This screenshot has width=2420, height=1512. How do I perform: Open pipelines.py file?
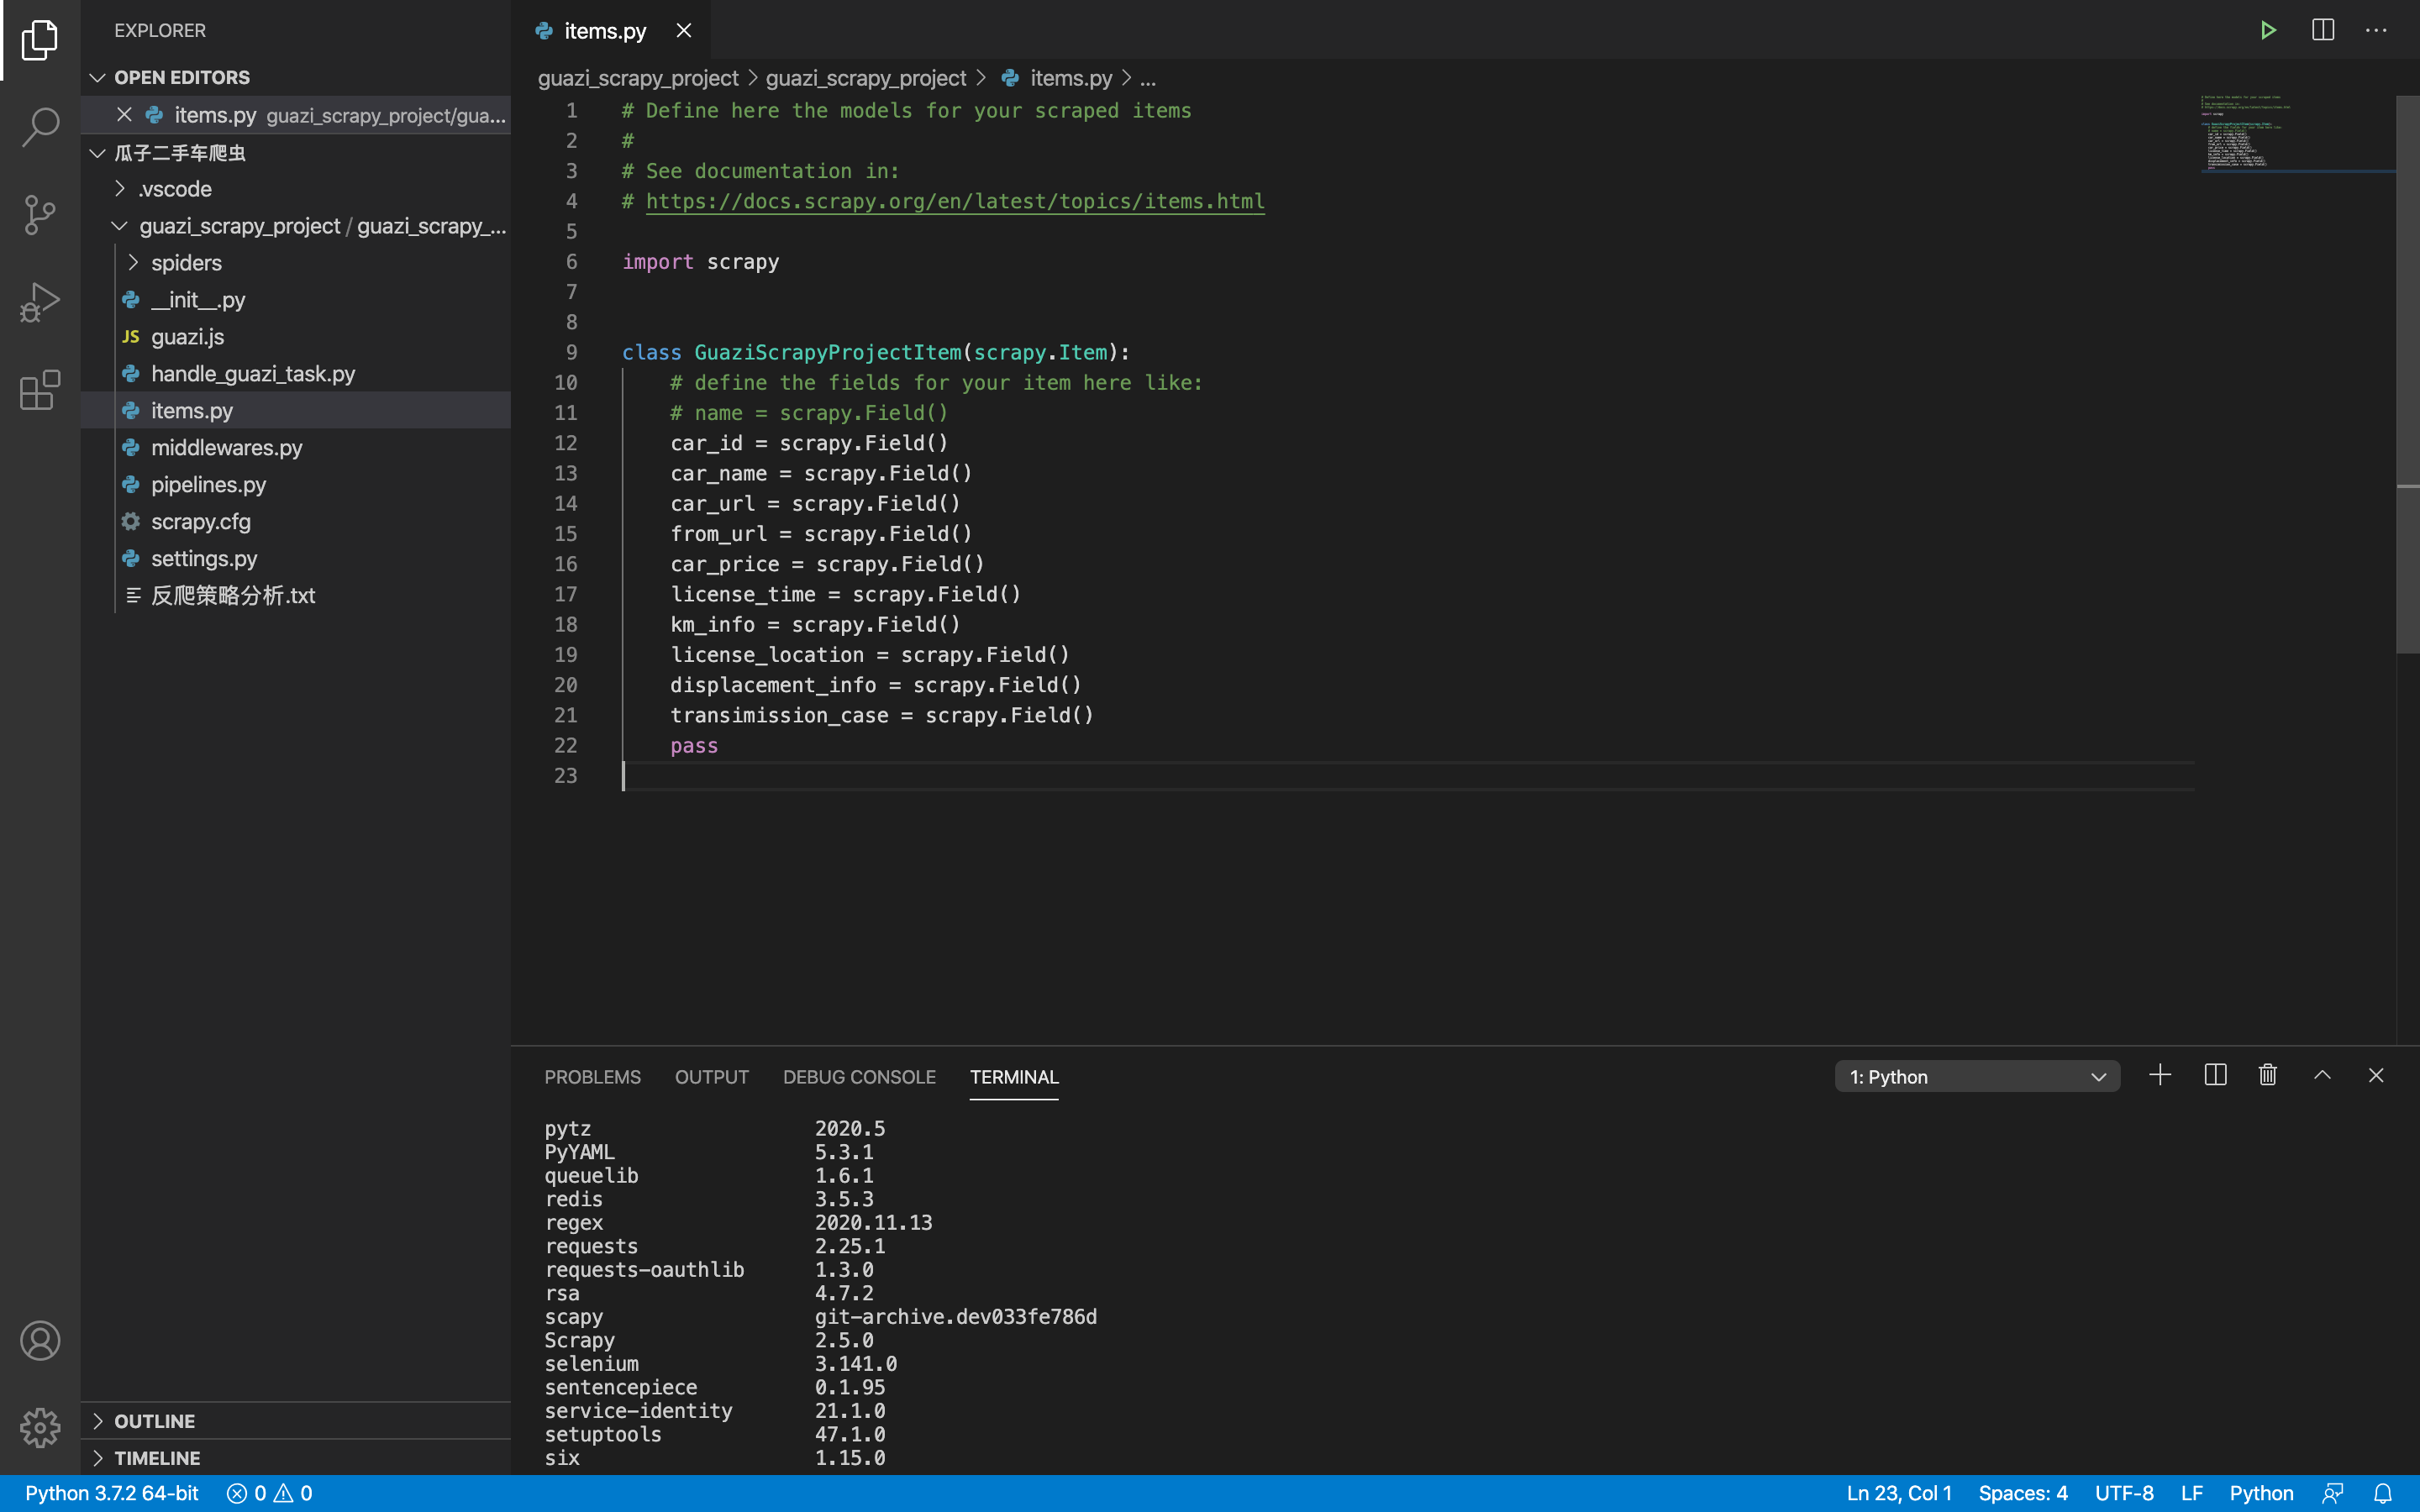pyautogui.click(x=208, y=485)
